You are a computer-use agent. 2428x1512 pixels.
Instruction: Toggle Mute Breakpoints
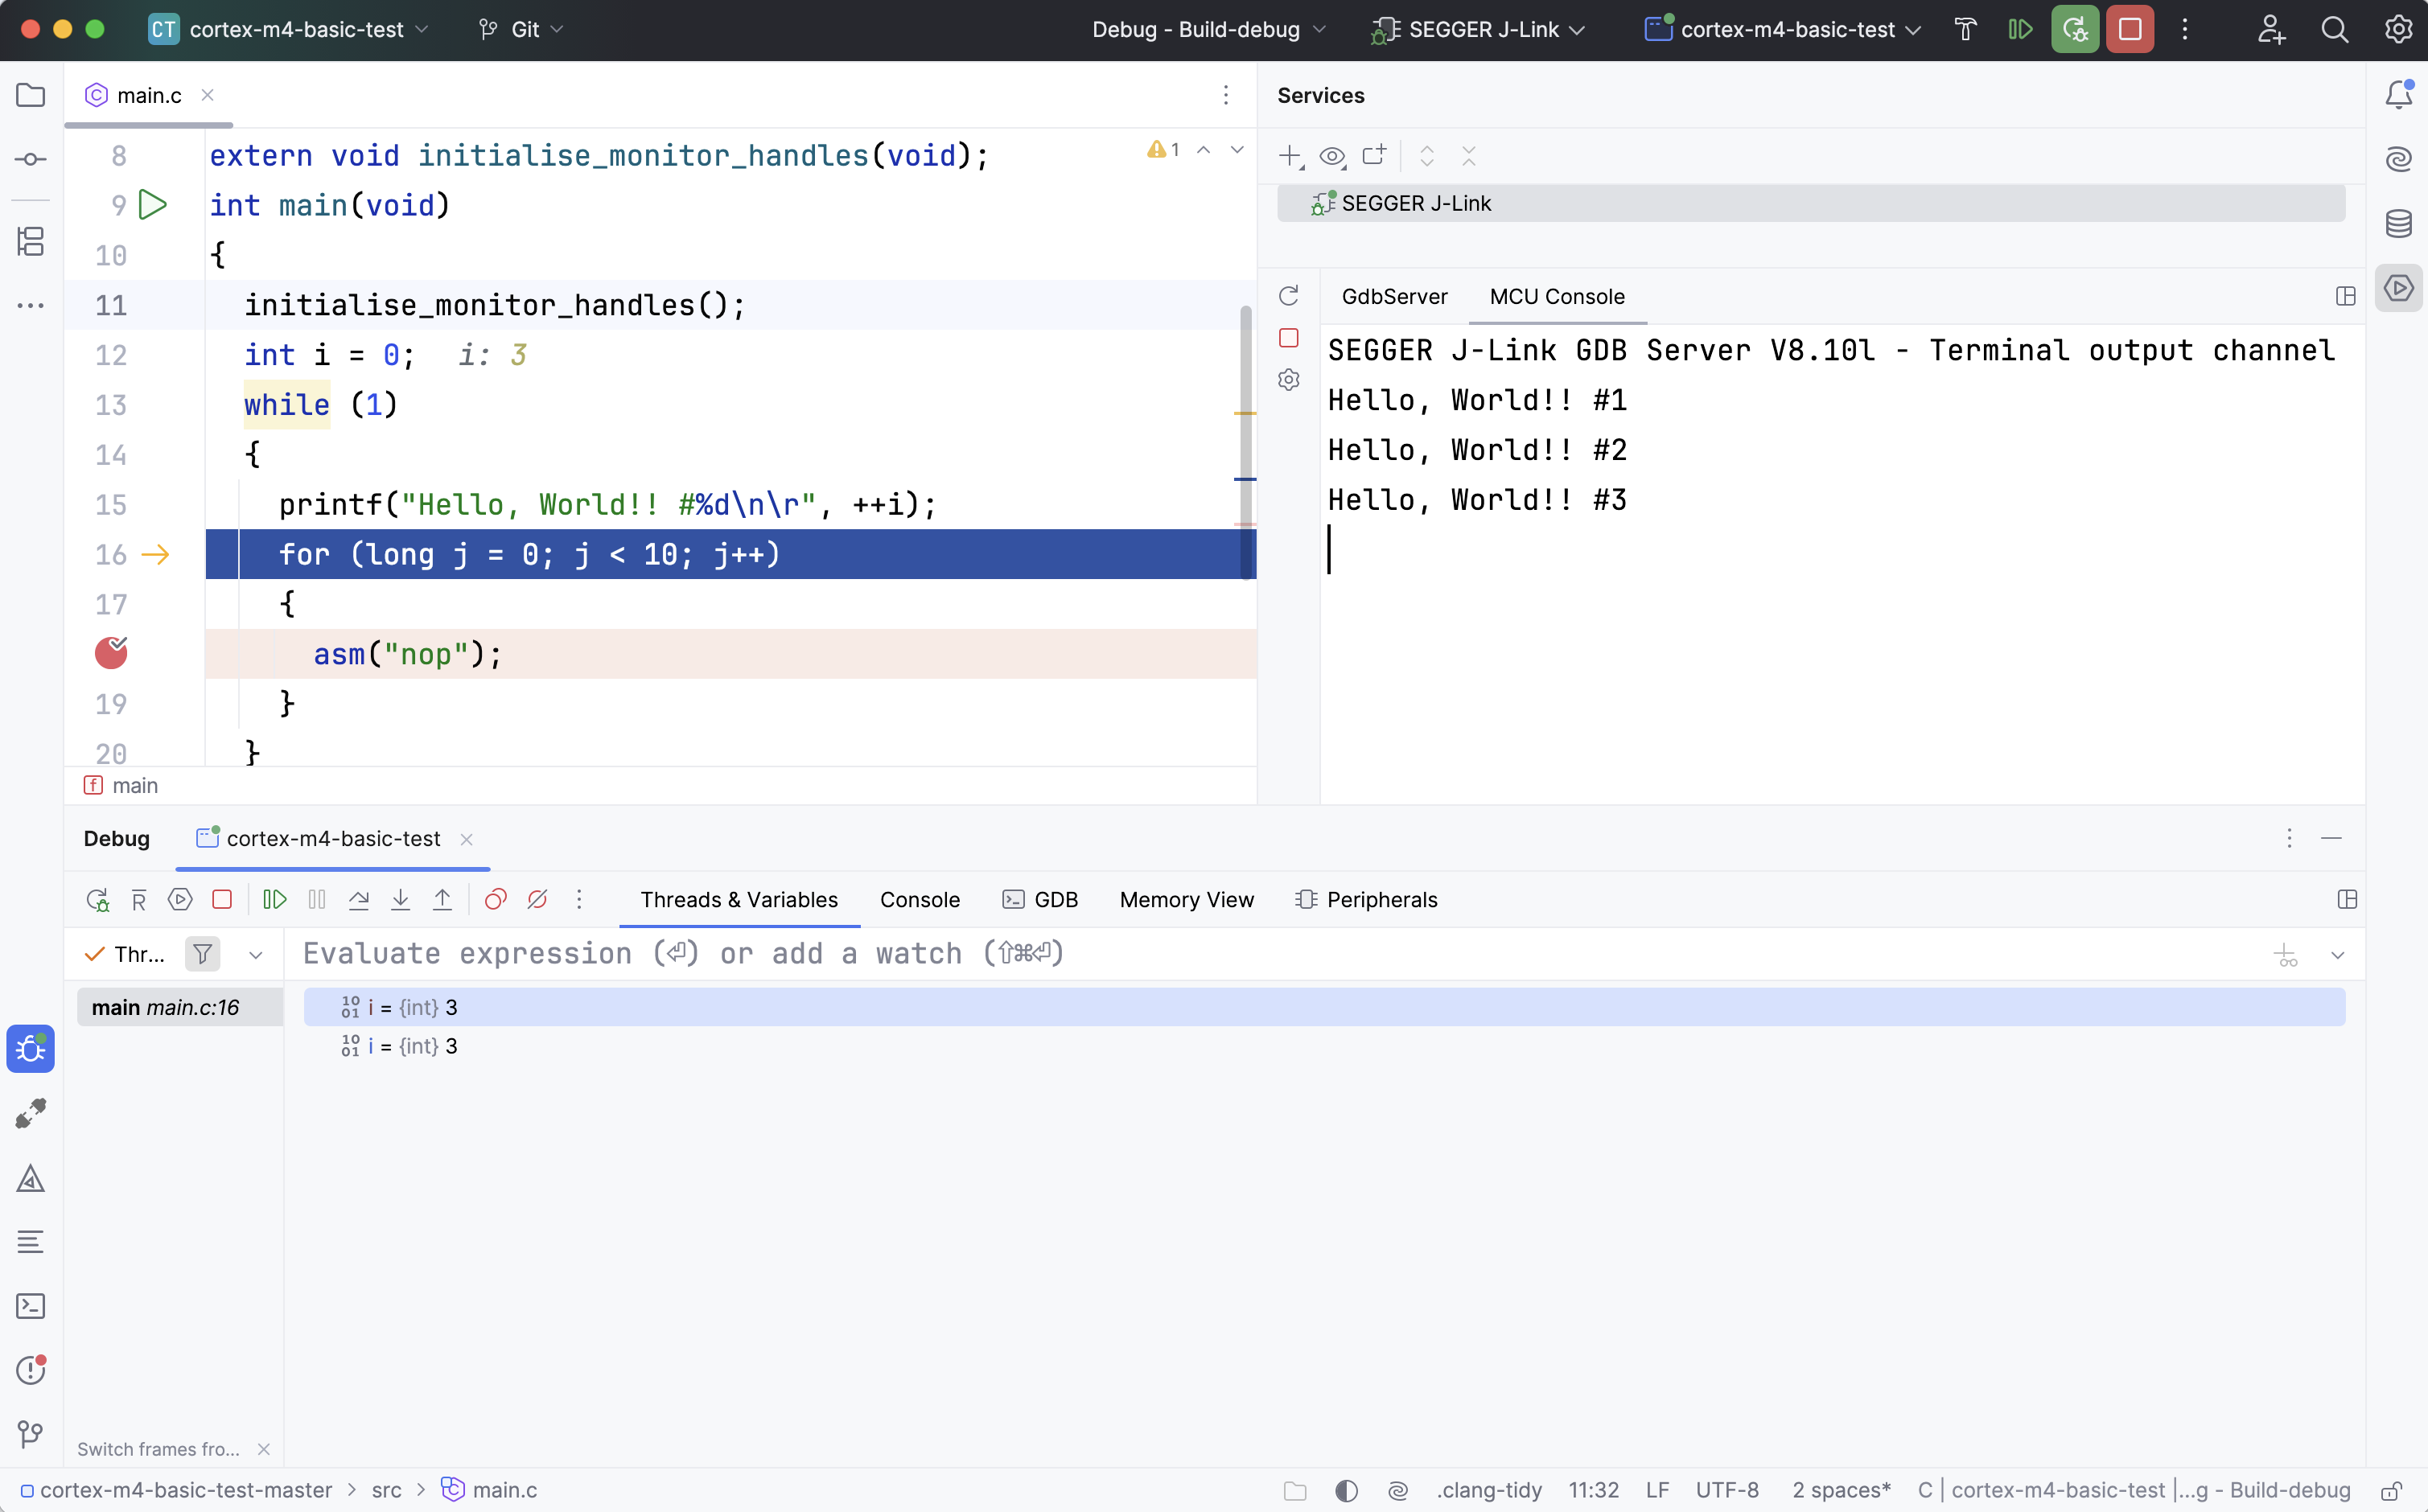pos(537,899)
